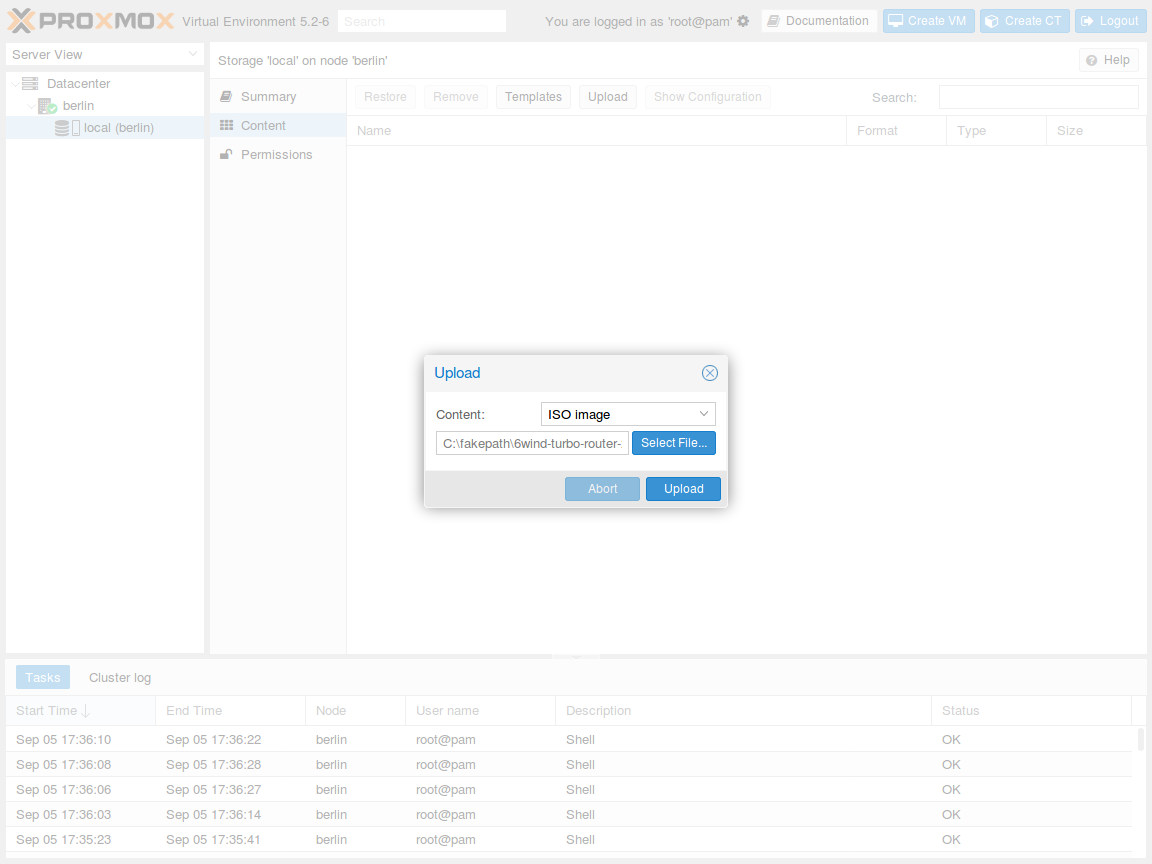Image resolution: width=1152 pixels, height=864 pixels.
Task: Click the Permissions unlock icon
Action: pyautogui.click(x=227, y=155)
